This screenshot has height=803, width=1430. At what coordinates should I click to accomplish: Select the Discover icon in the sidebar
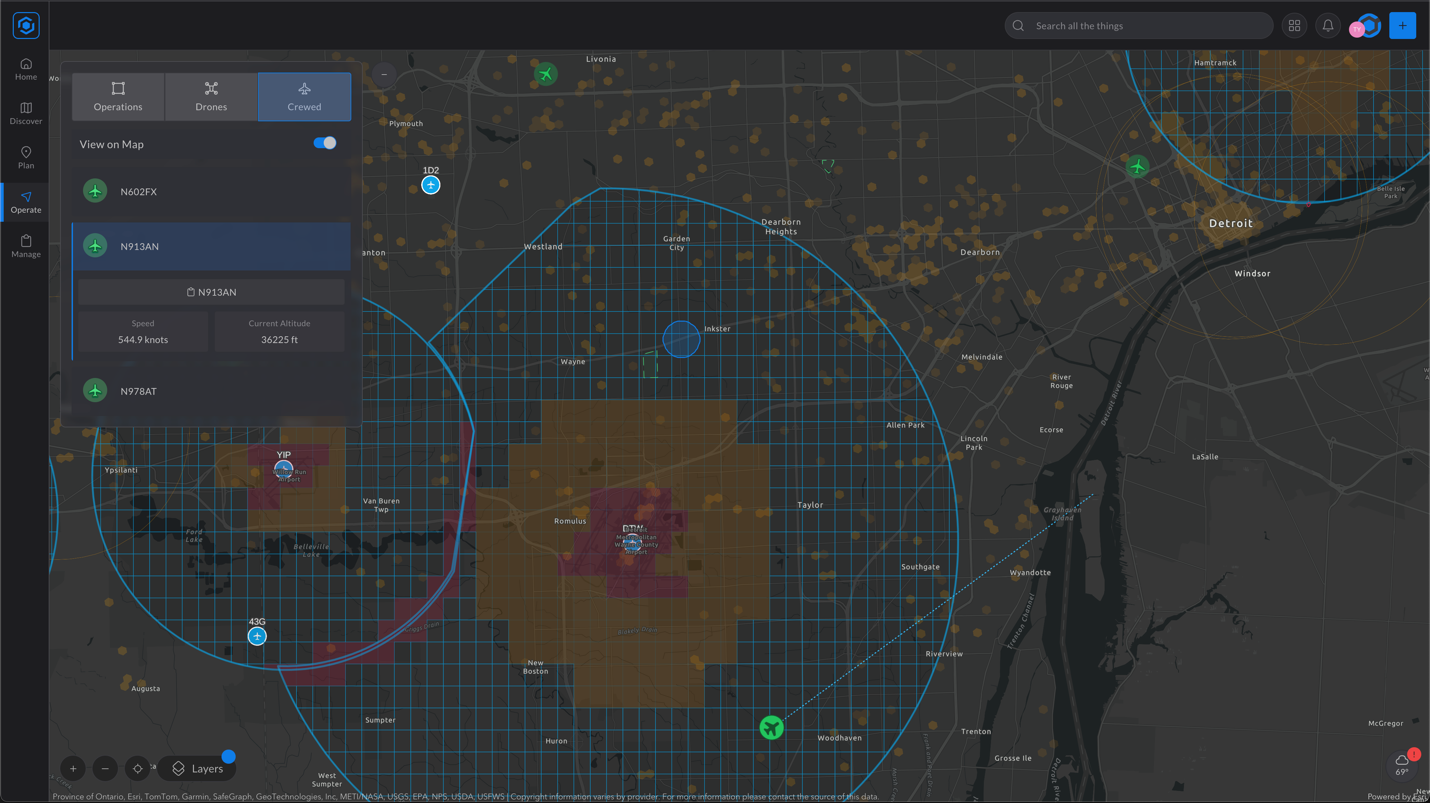click(x=25, y=113)
